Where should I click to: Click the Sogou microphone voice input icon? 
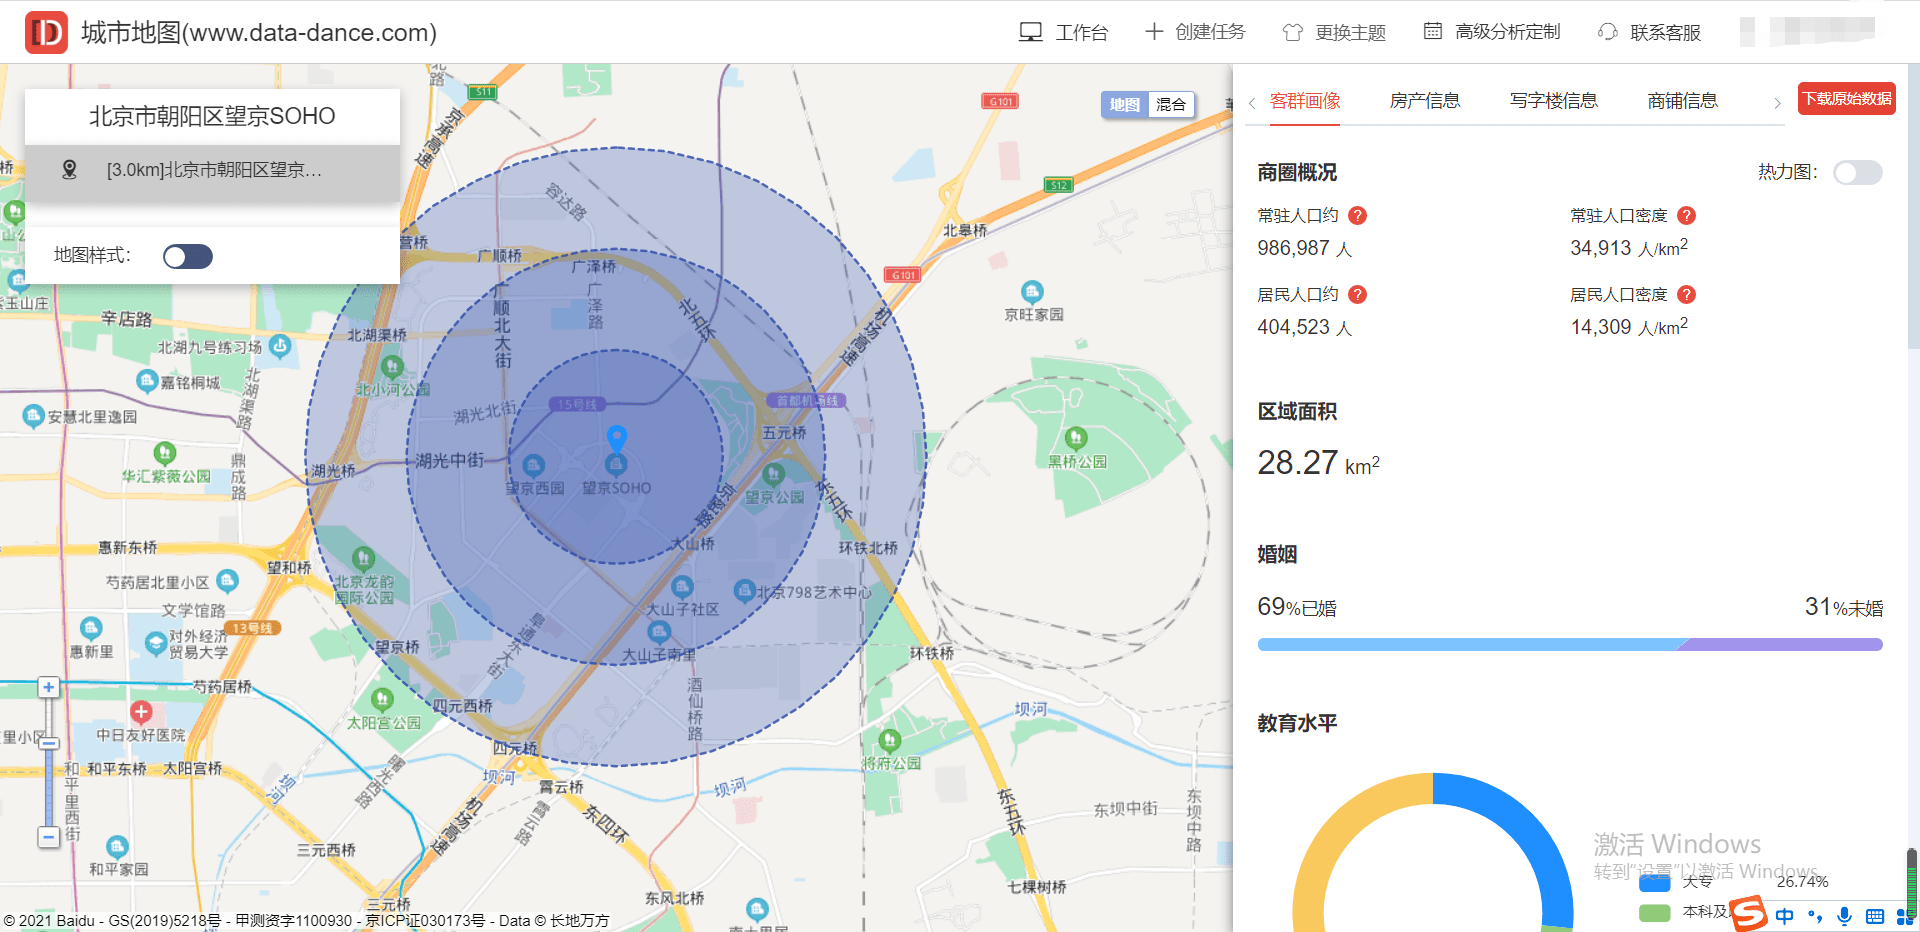pos(1845,916)
